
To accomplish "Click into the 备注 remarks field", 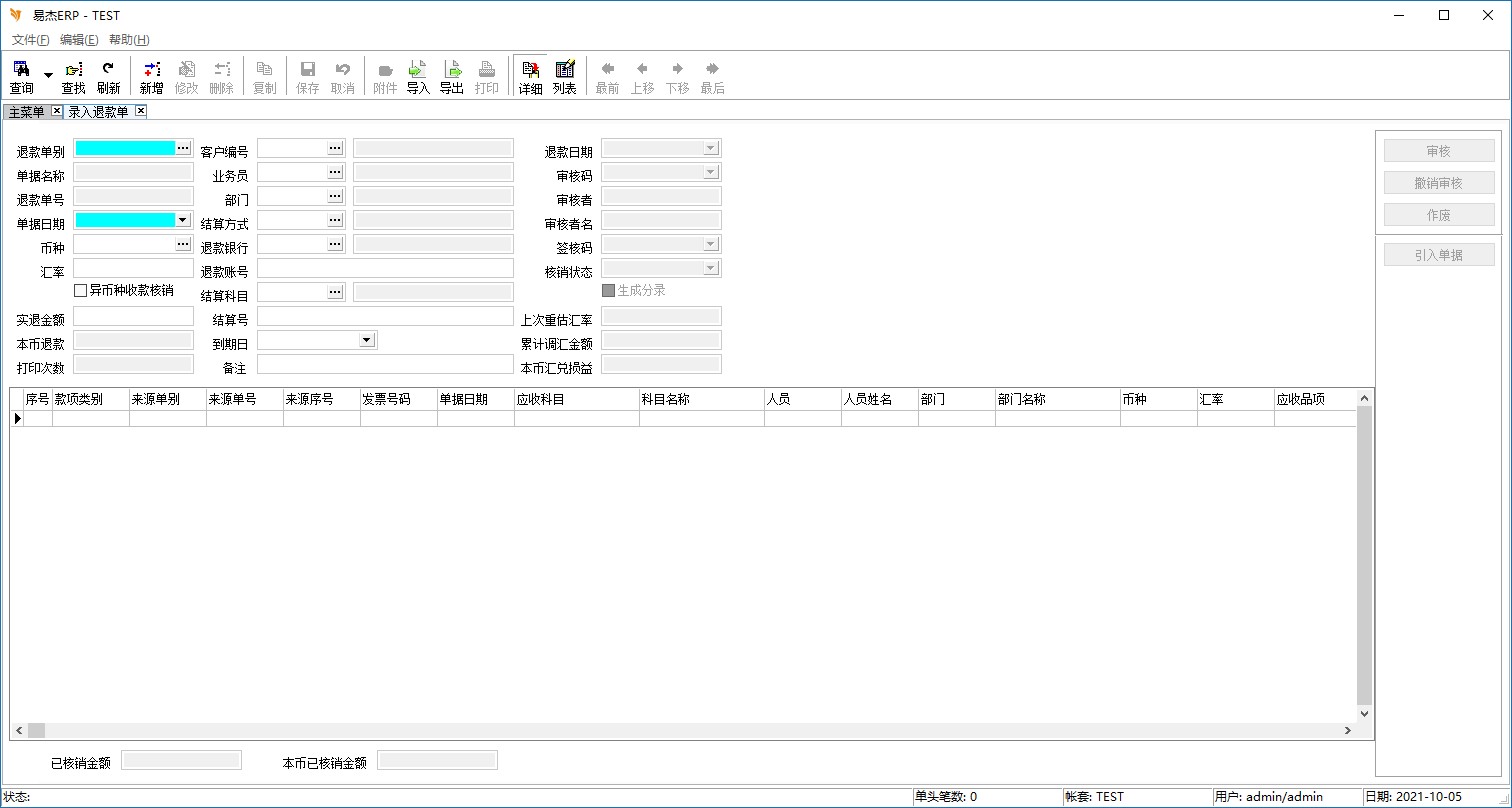I will tap(385, 364).
